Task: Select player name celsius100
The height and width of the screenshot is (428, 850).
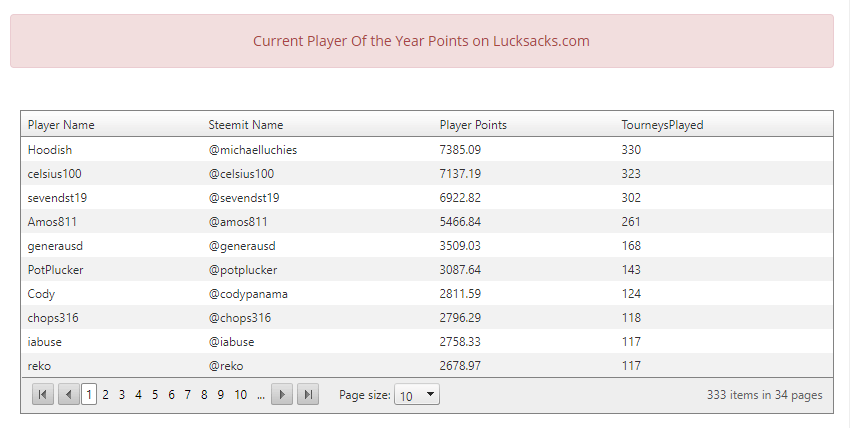Action: click(55, 173)
